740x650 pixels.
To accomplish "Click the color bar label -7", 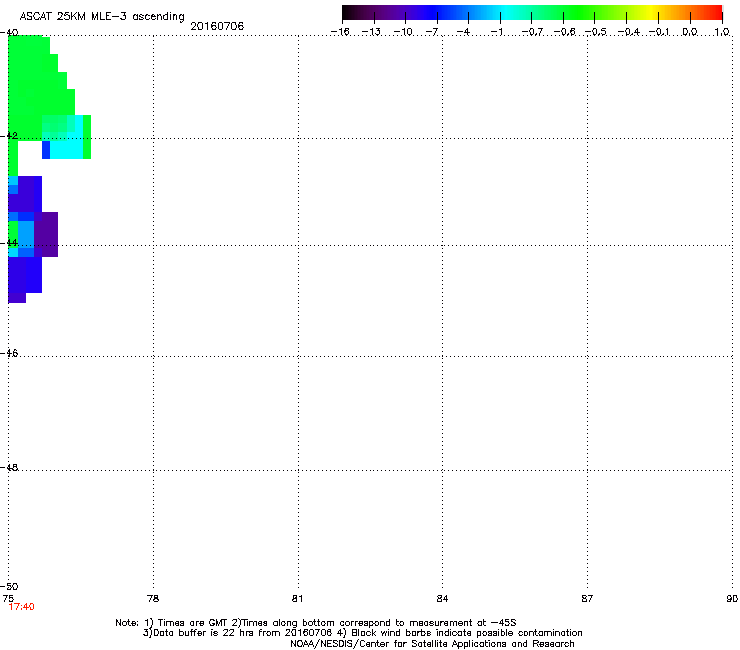I will coord(432,32).
